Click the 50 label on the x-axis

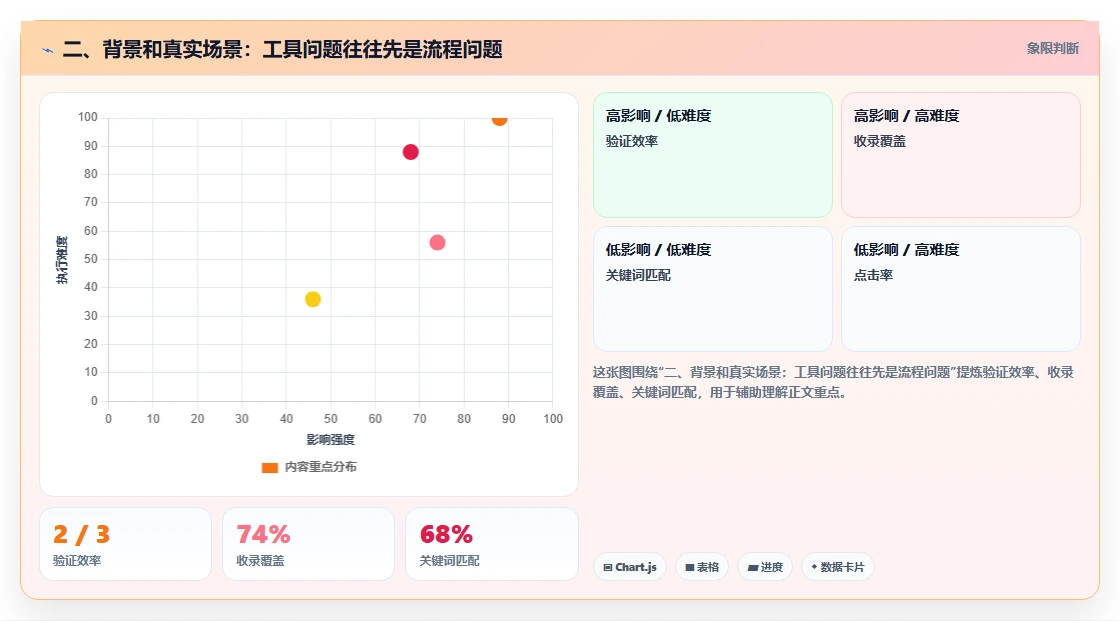click(x=331, y=419)
